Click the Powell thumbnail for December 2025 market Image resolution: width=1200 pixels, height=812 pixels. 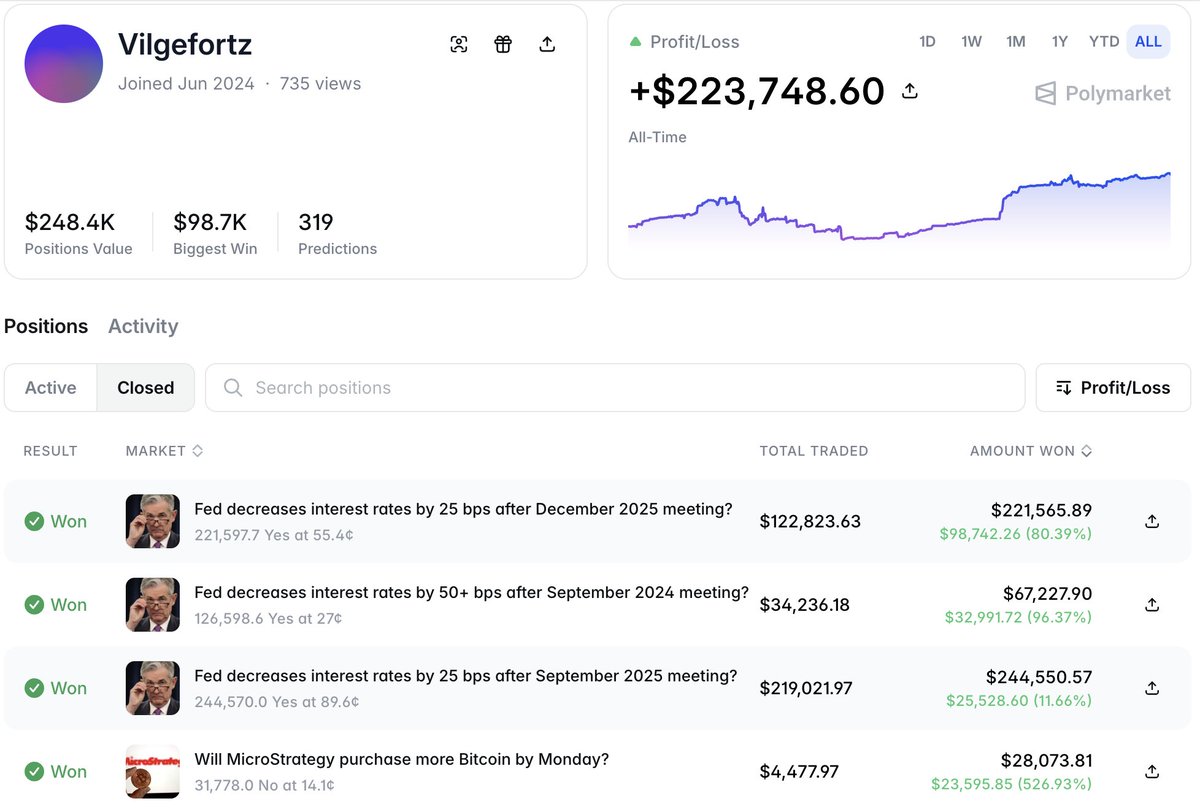tap(153, 521)
